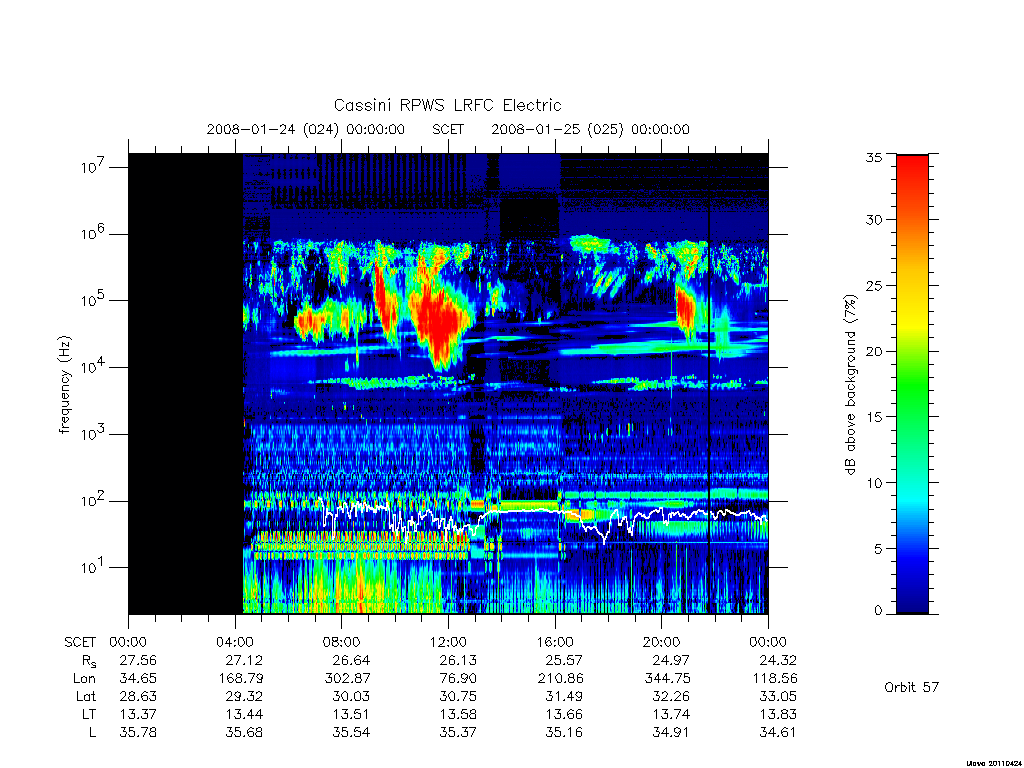
Task: Click the Lon value "302.87"
Action: pyautogui.click(x=347, y=679)
